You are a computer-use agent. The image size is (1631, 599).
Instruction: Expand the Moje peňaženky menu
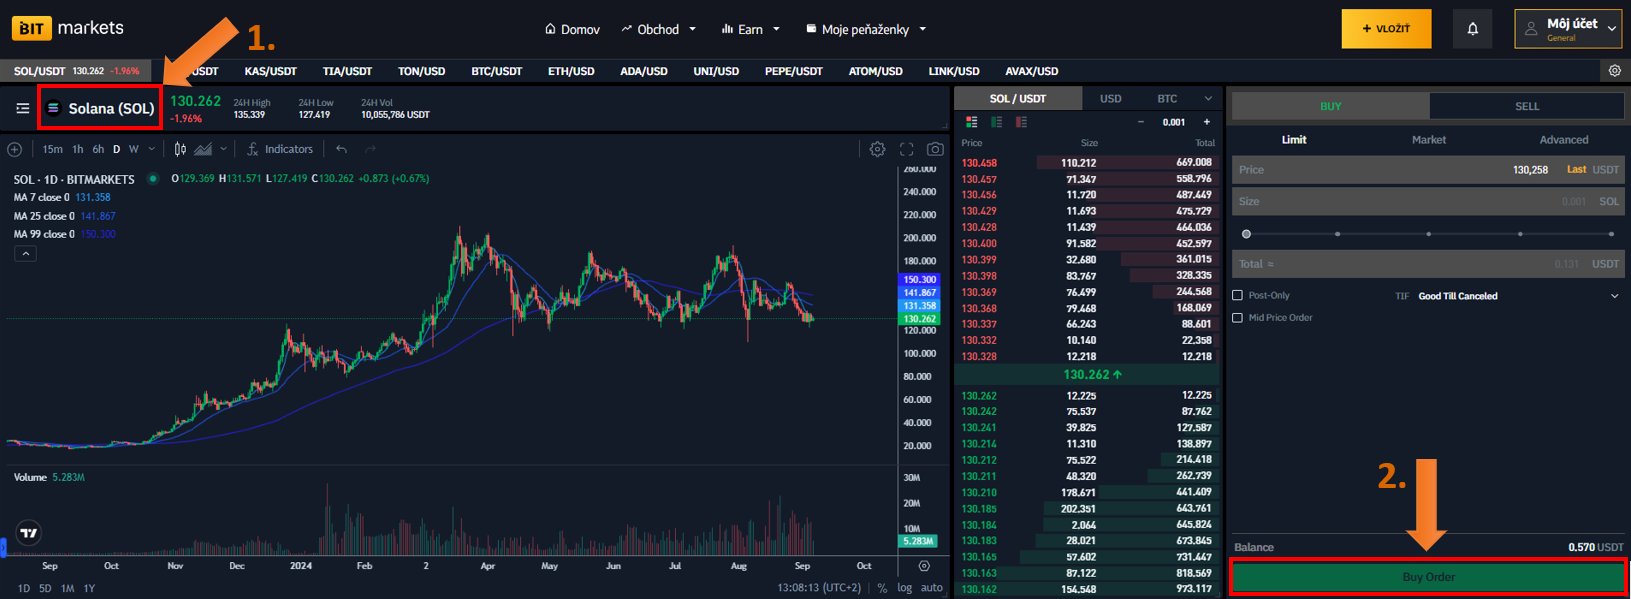click(865, 29)
